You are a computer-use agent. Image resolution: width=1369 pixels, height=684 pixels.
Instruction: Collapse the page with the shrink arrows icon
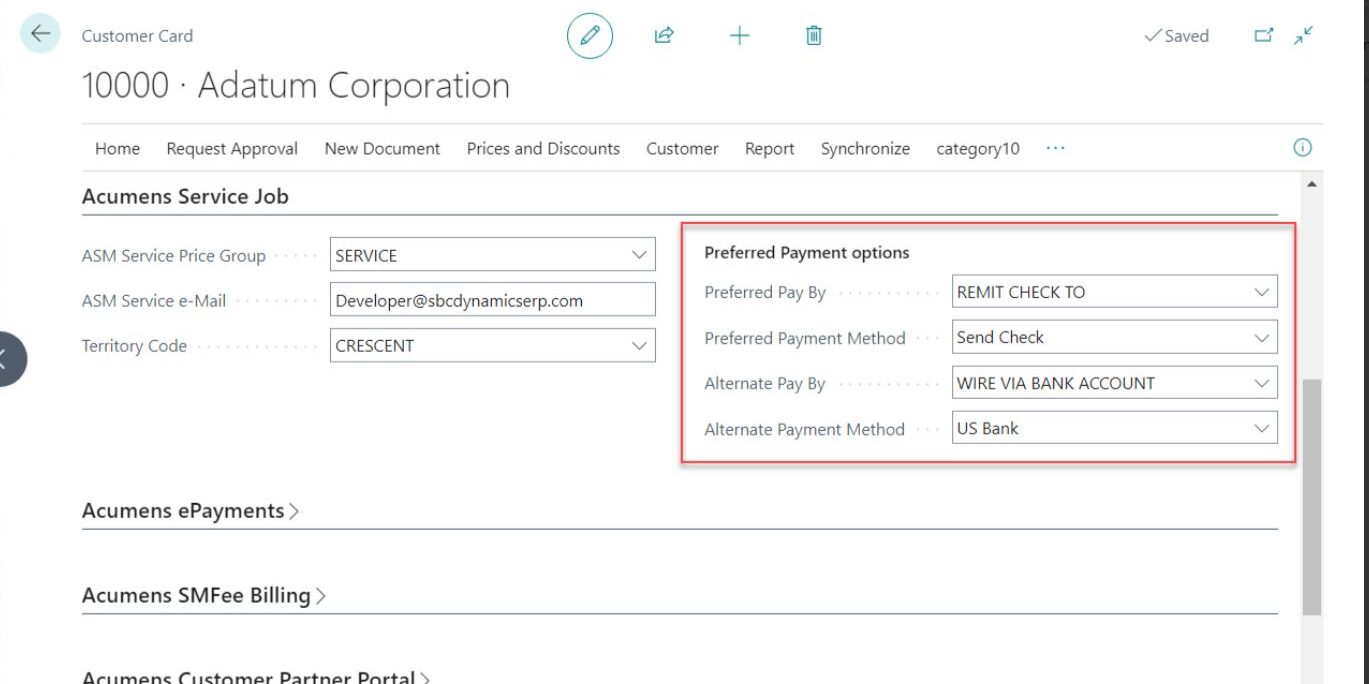click(x=1302, y=34)
